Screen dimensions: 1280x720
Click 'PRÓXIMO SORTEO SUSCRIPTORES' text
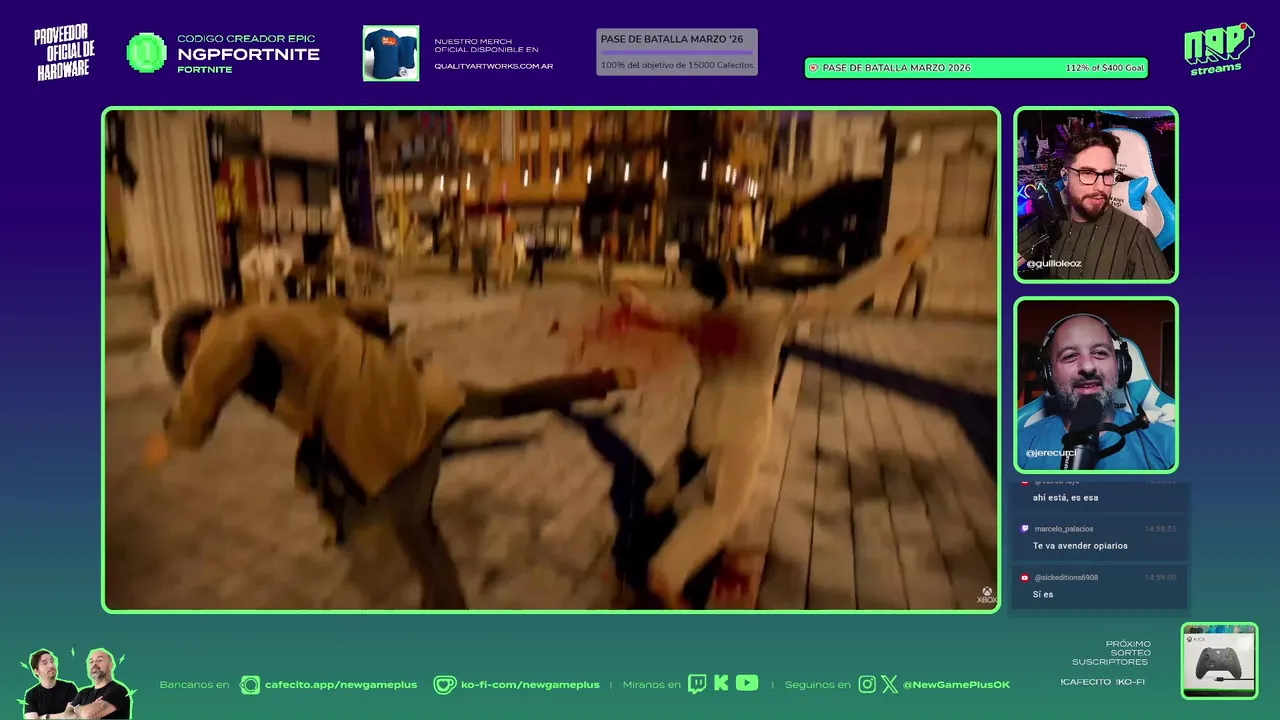1111,653
